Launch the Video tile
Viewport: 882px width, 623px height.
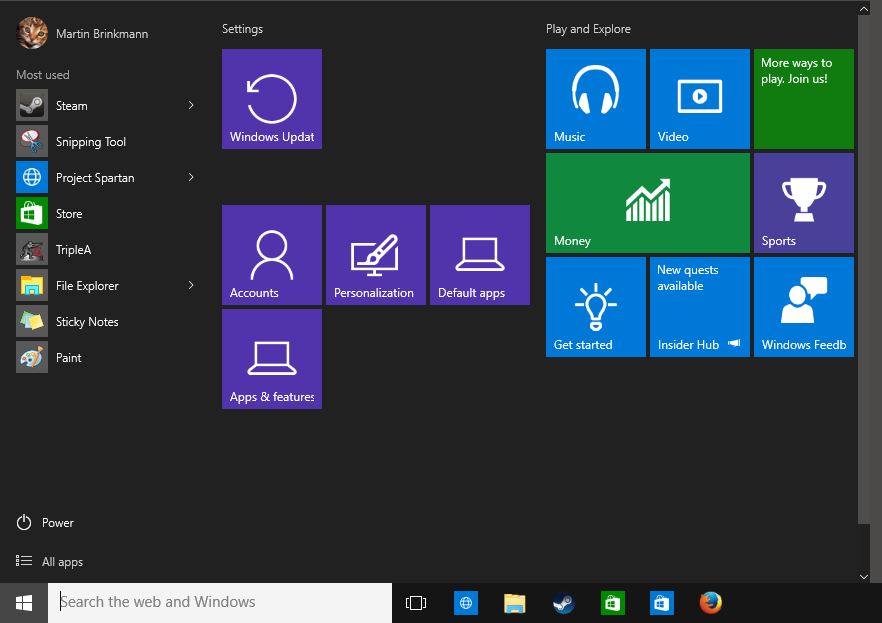click(700, 99)
